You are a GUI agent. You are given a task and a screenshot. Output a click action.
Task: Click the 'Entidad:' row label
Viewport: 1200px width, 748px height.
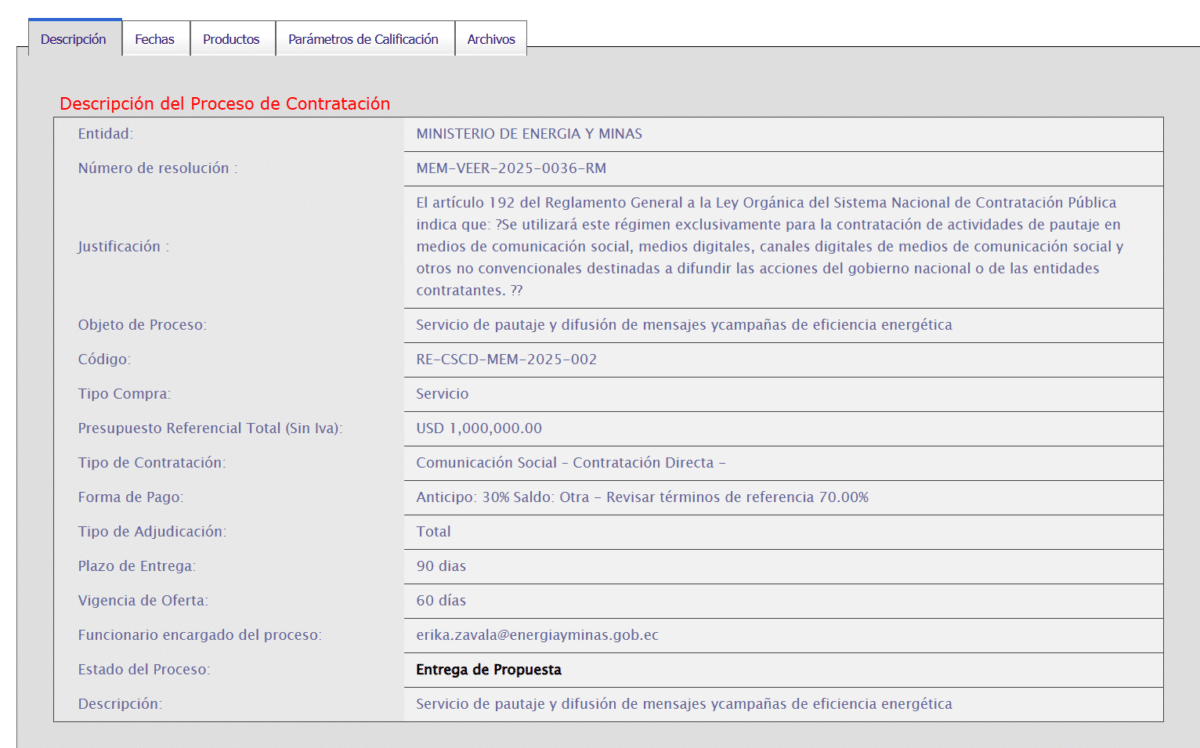pyautogui.click(x=105, y=134)
